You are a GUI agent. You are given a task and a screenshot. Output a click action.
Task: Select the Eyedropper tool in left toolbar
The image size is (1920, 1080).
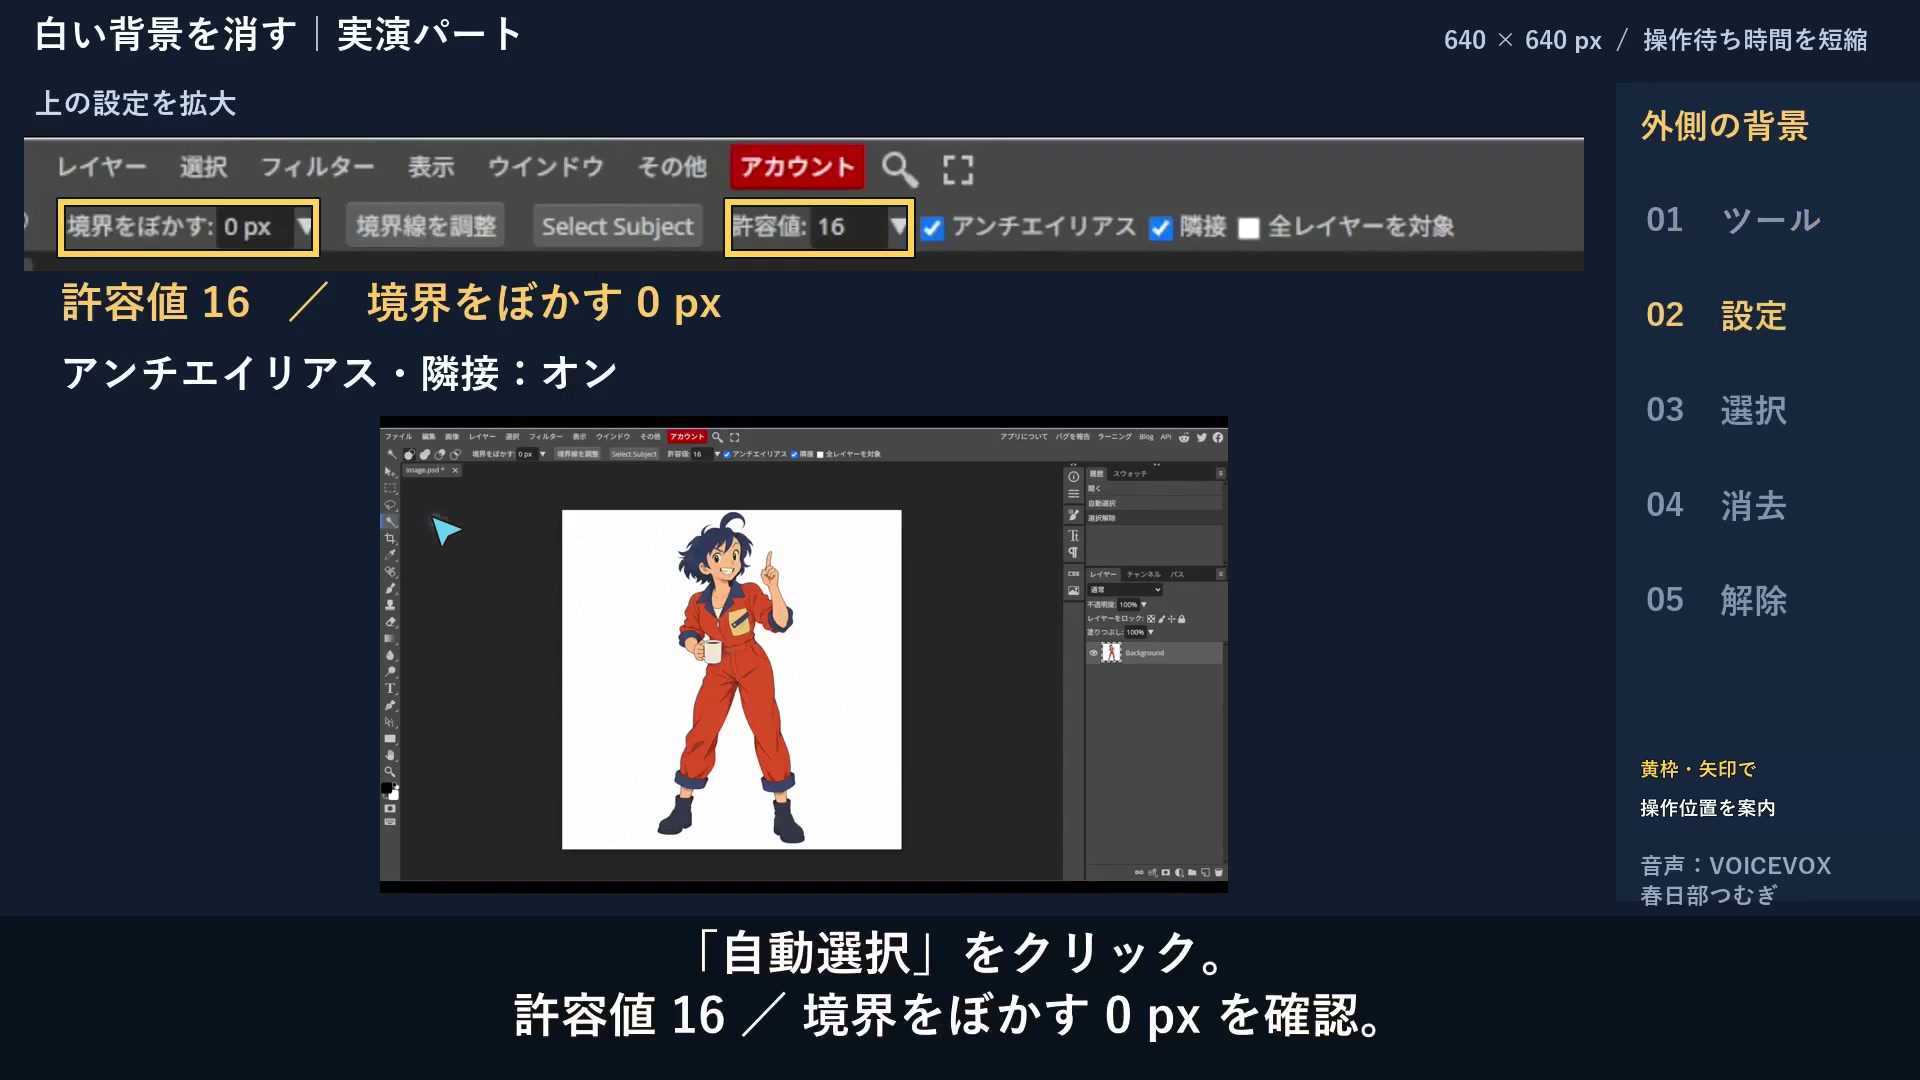(390, 555)
